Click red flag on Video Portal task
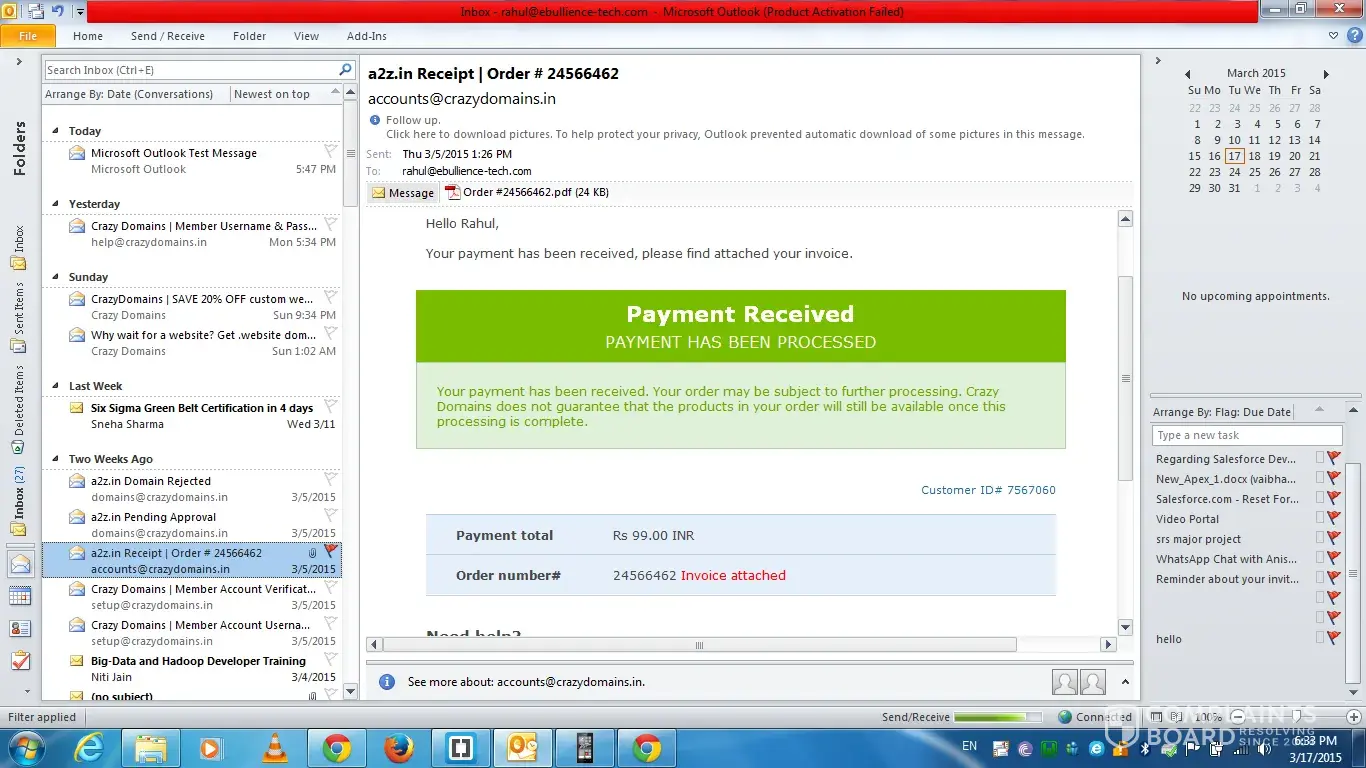 pos(1333,518)
